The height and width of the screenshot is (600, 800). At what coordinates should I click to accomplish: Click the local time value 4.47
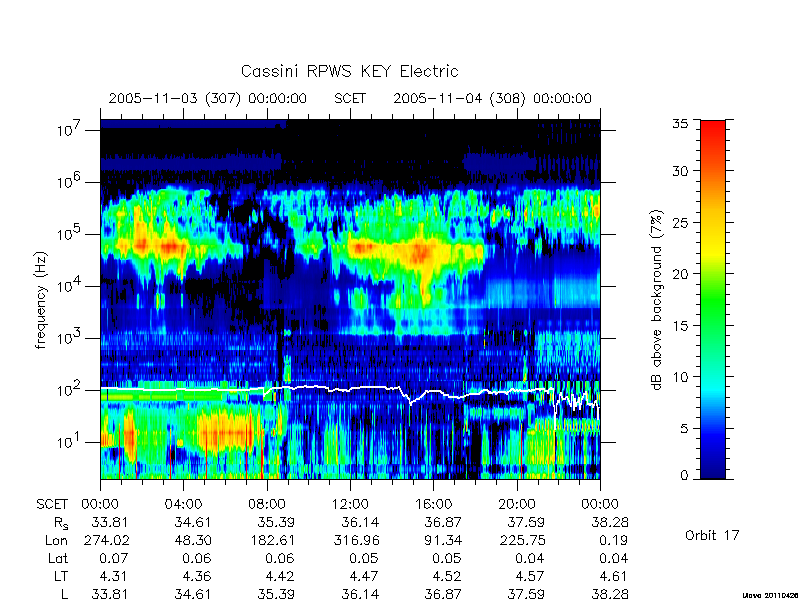[364, 576]
